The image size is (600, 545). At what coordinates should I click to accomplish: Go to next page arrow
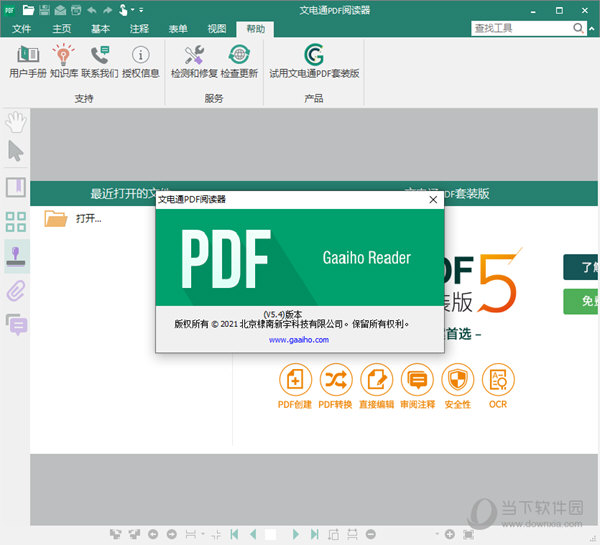pos(295,534)
